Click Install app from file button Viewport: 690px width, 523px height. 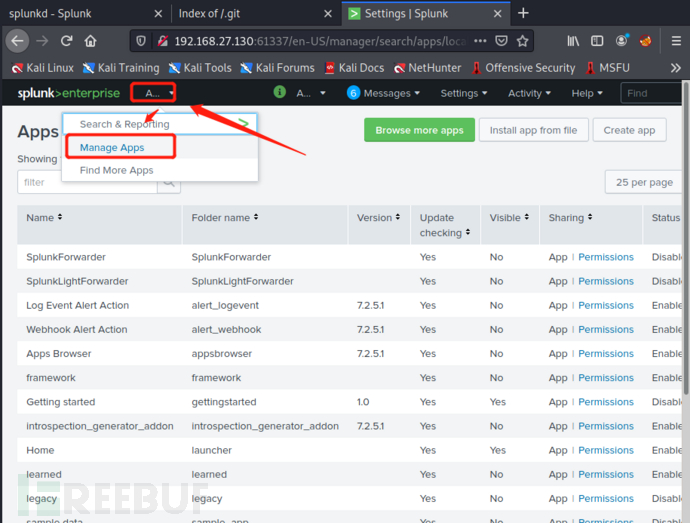(533, 130)
